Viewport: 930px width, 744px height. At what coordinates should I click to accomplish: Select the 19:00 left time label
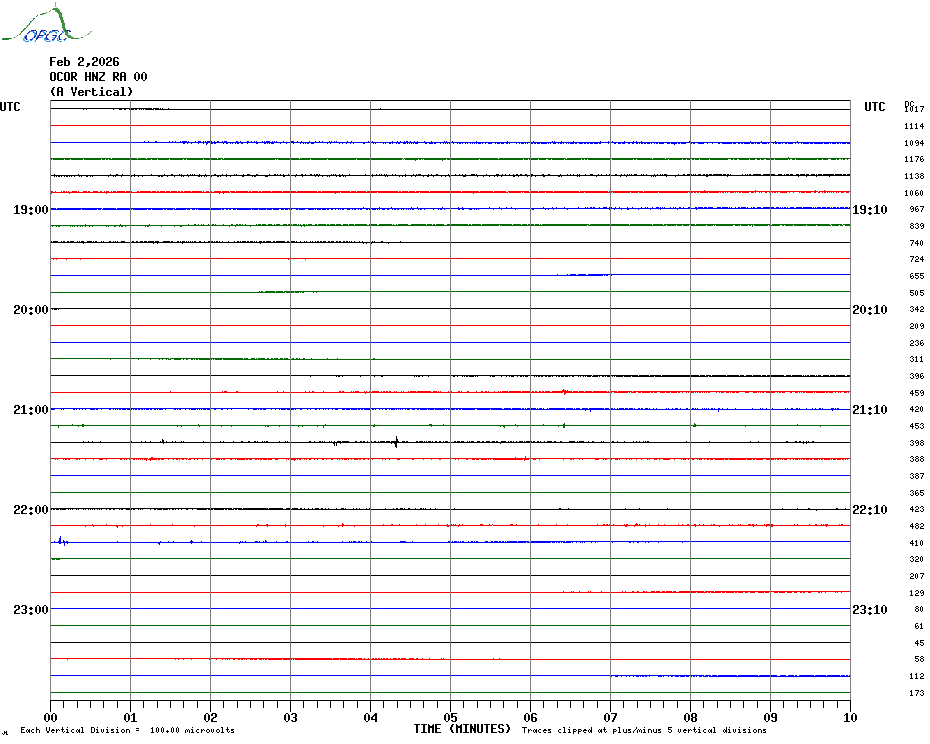(x=30, y=210)
